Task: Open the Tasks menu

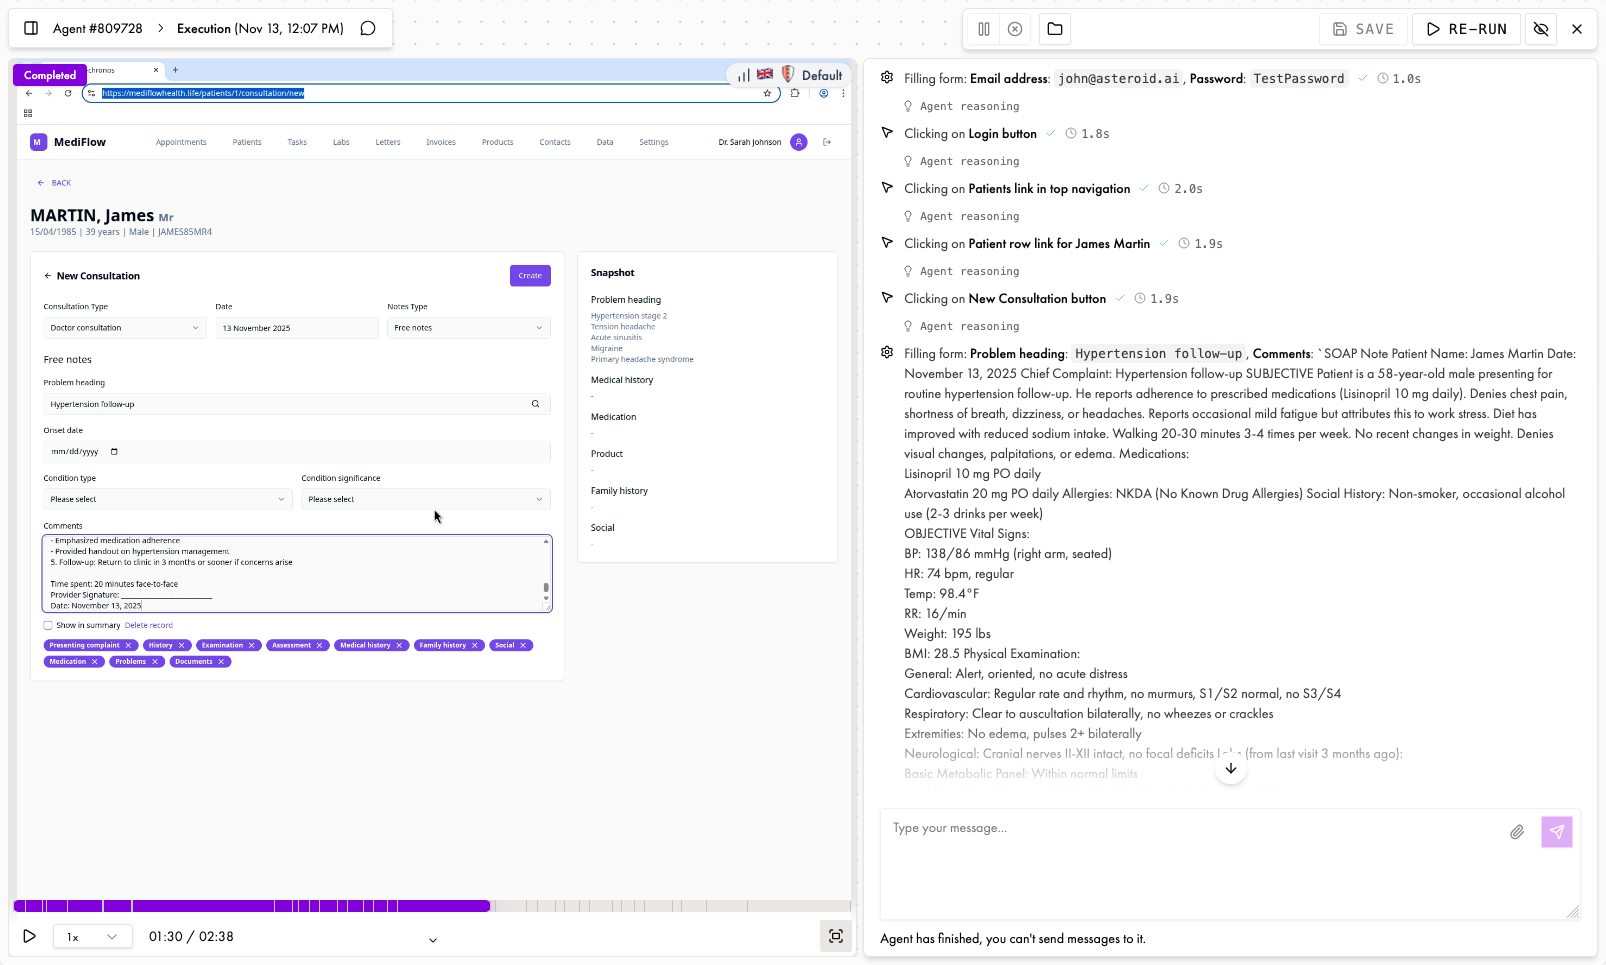Action: (x=297, y=142)
